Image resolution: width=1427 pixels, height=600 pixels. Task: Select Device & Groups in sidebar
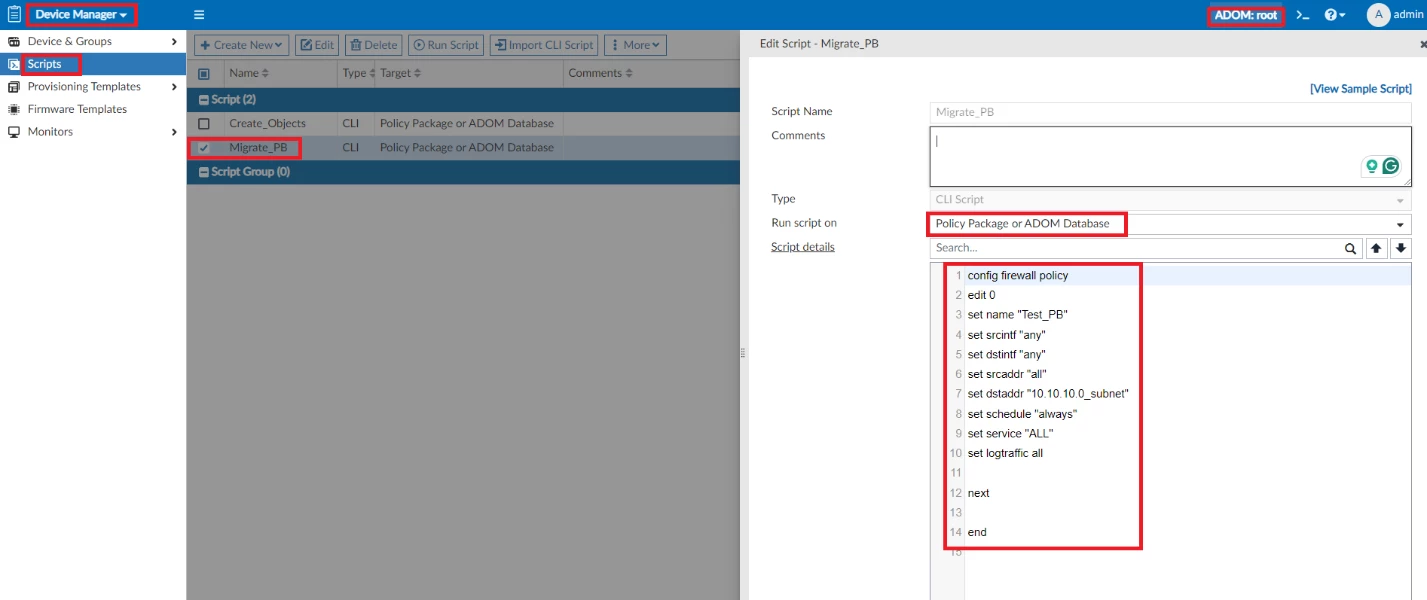pos(70,42)
